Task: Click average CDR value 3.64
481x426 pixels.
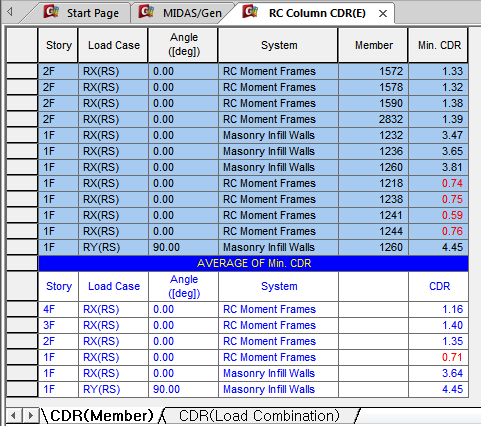Action: click(x=439, y=373)
